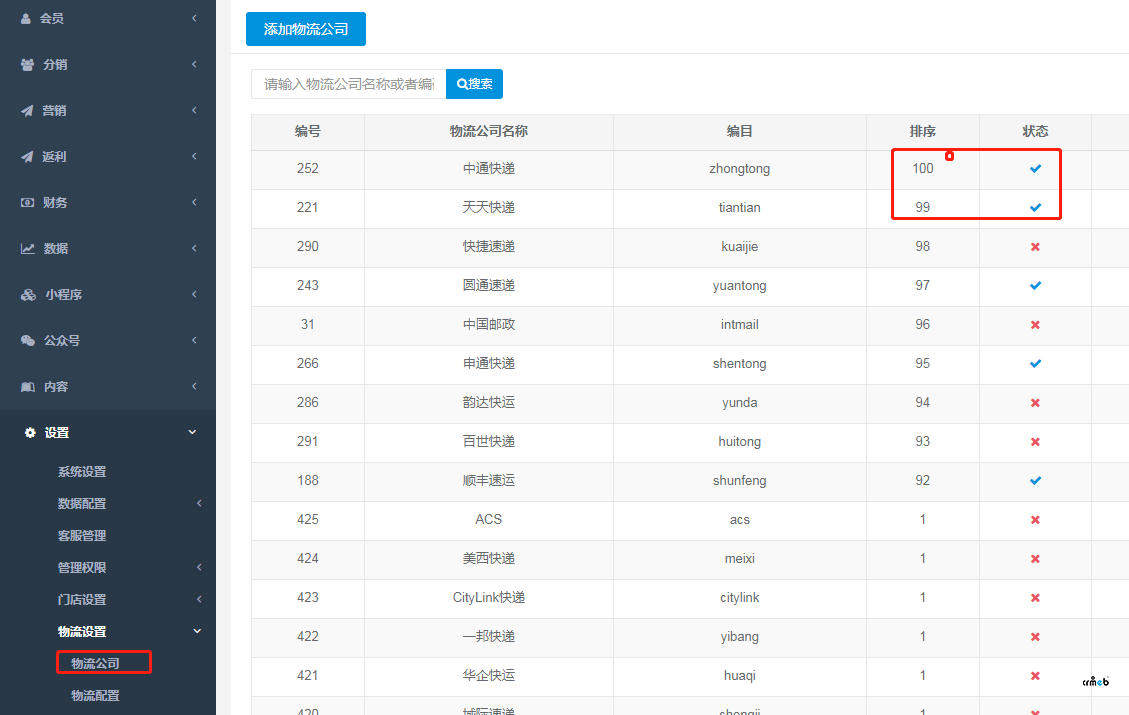Open the 数据配置 sidebar item
Viewport: 1129px width, 715px height.
coord(82,503)
